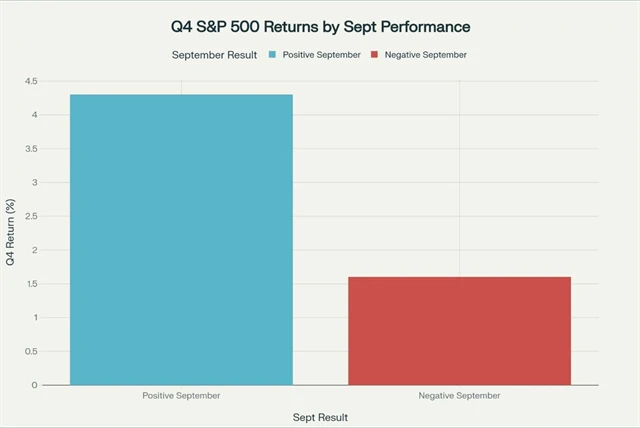Click the 4 y-axis tick label
The height and width of the screenshot is (428, 640).
(35, 115)
